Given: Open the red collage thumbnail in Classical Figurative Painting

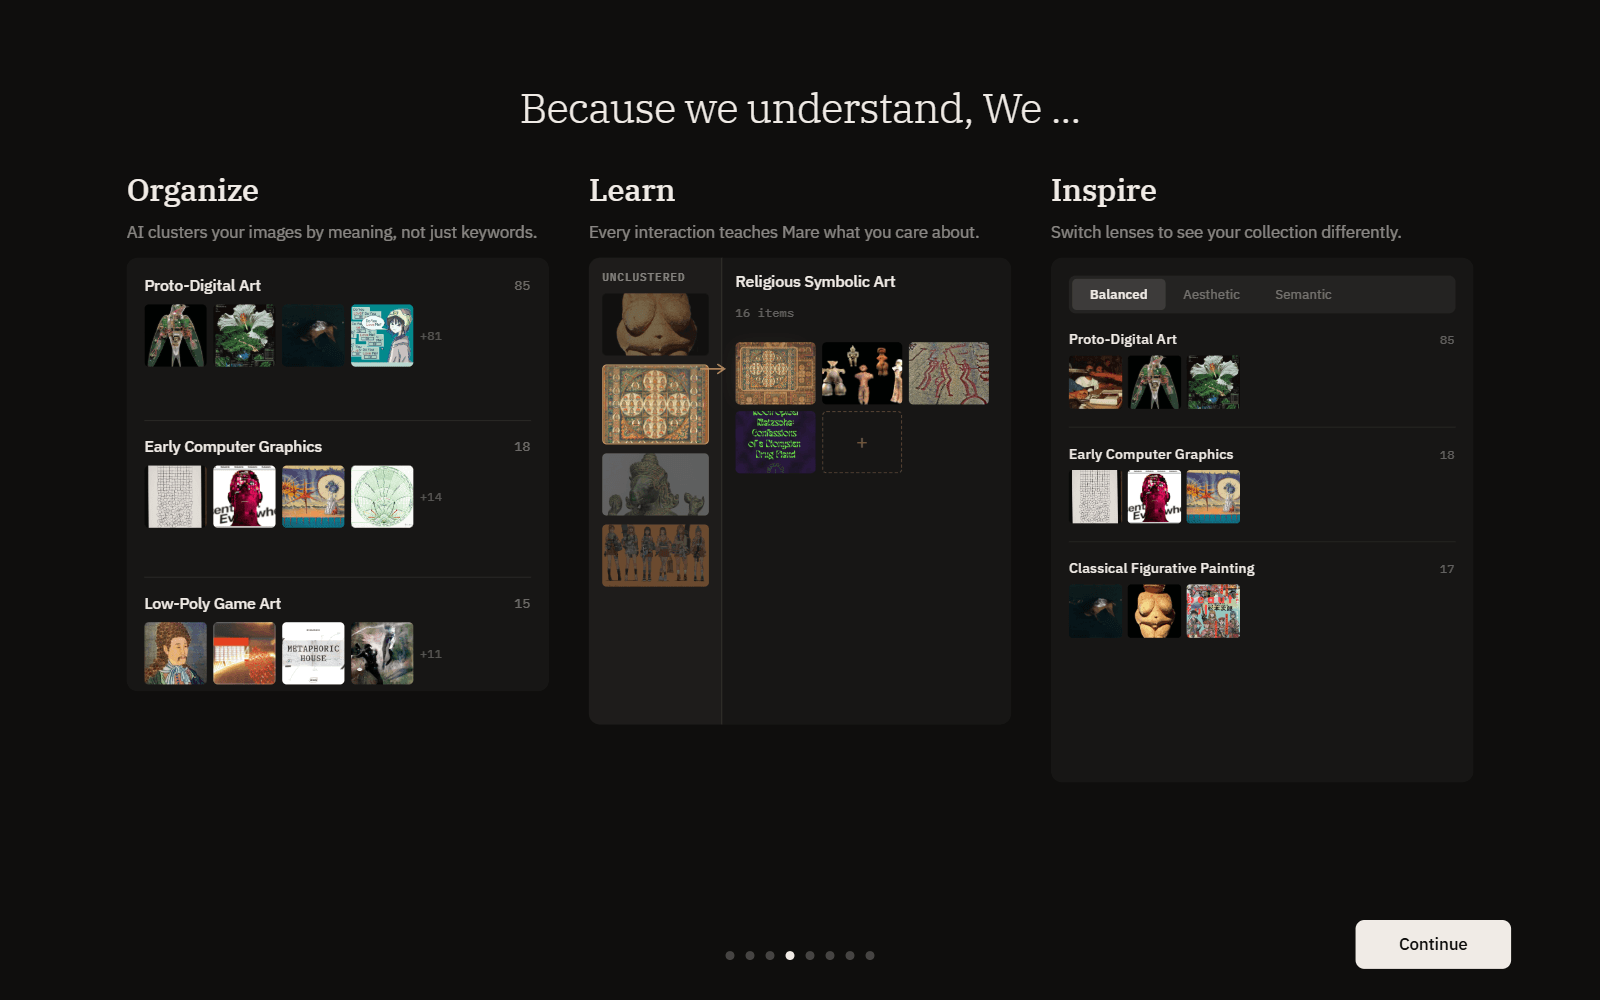Looking at the screenshot, I should (1213, 611).
